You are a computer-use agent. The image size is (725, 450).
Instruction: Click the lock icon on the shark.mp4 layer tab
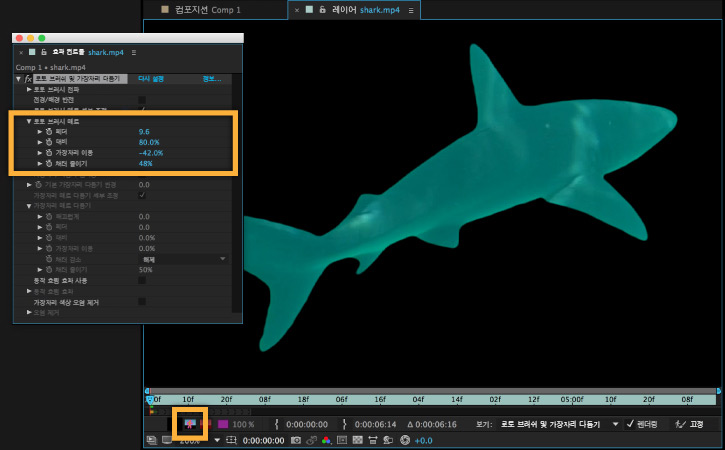coord(320,10)
